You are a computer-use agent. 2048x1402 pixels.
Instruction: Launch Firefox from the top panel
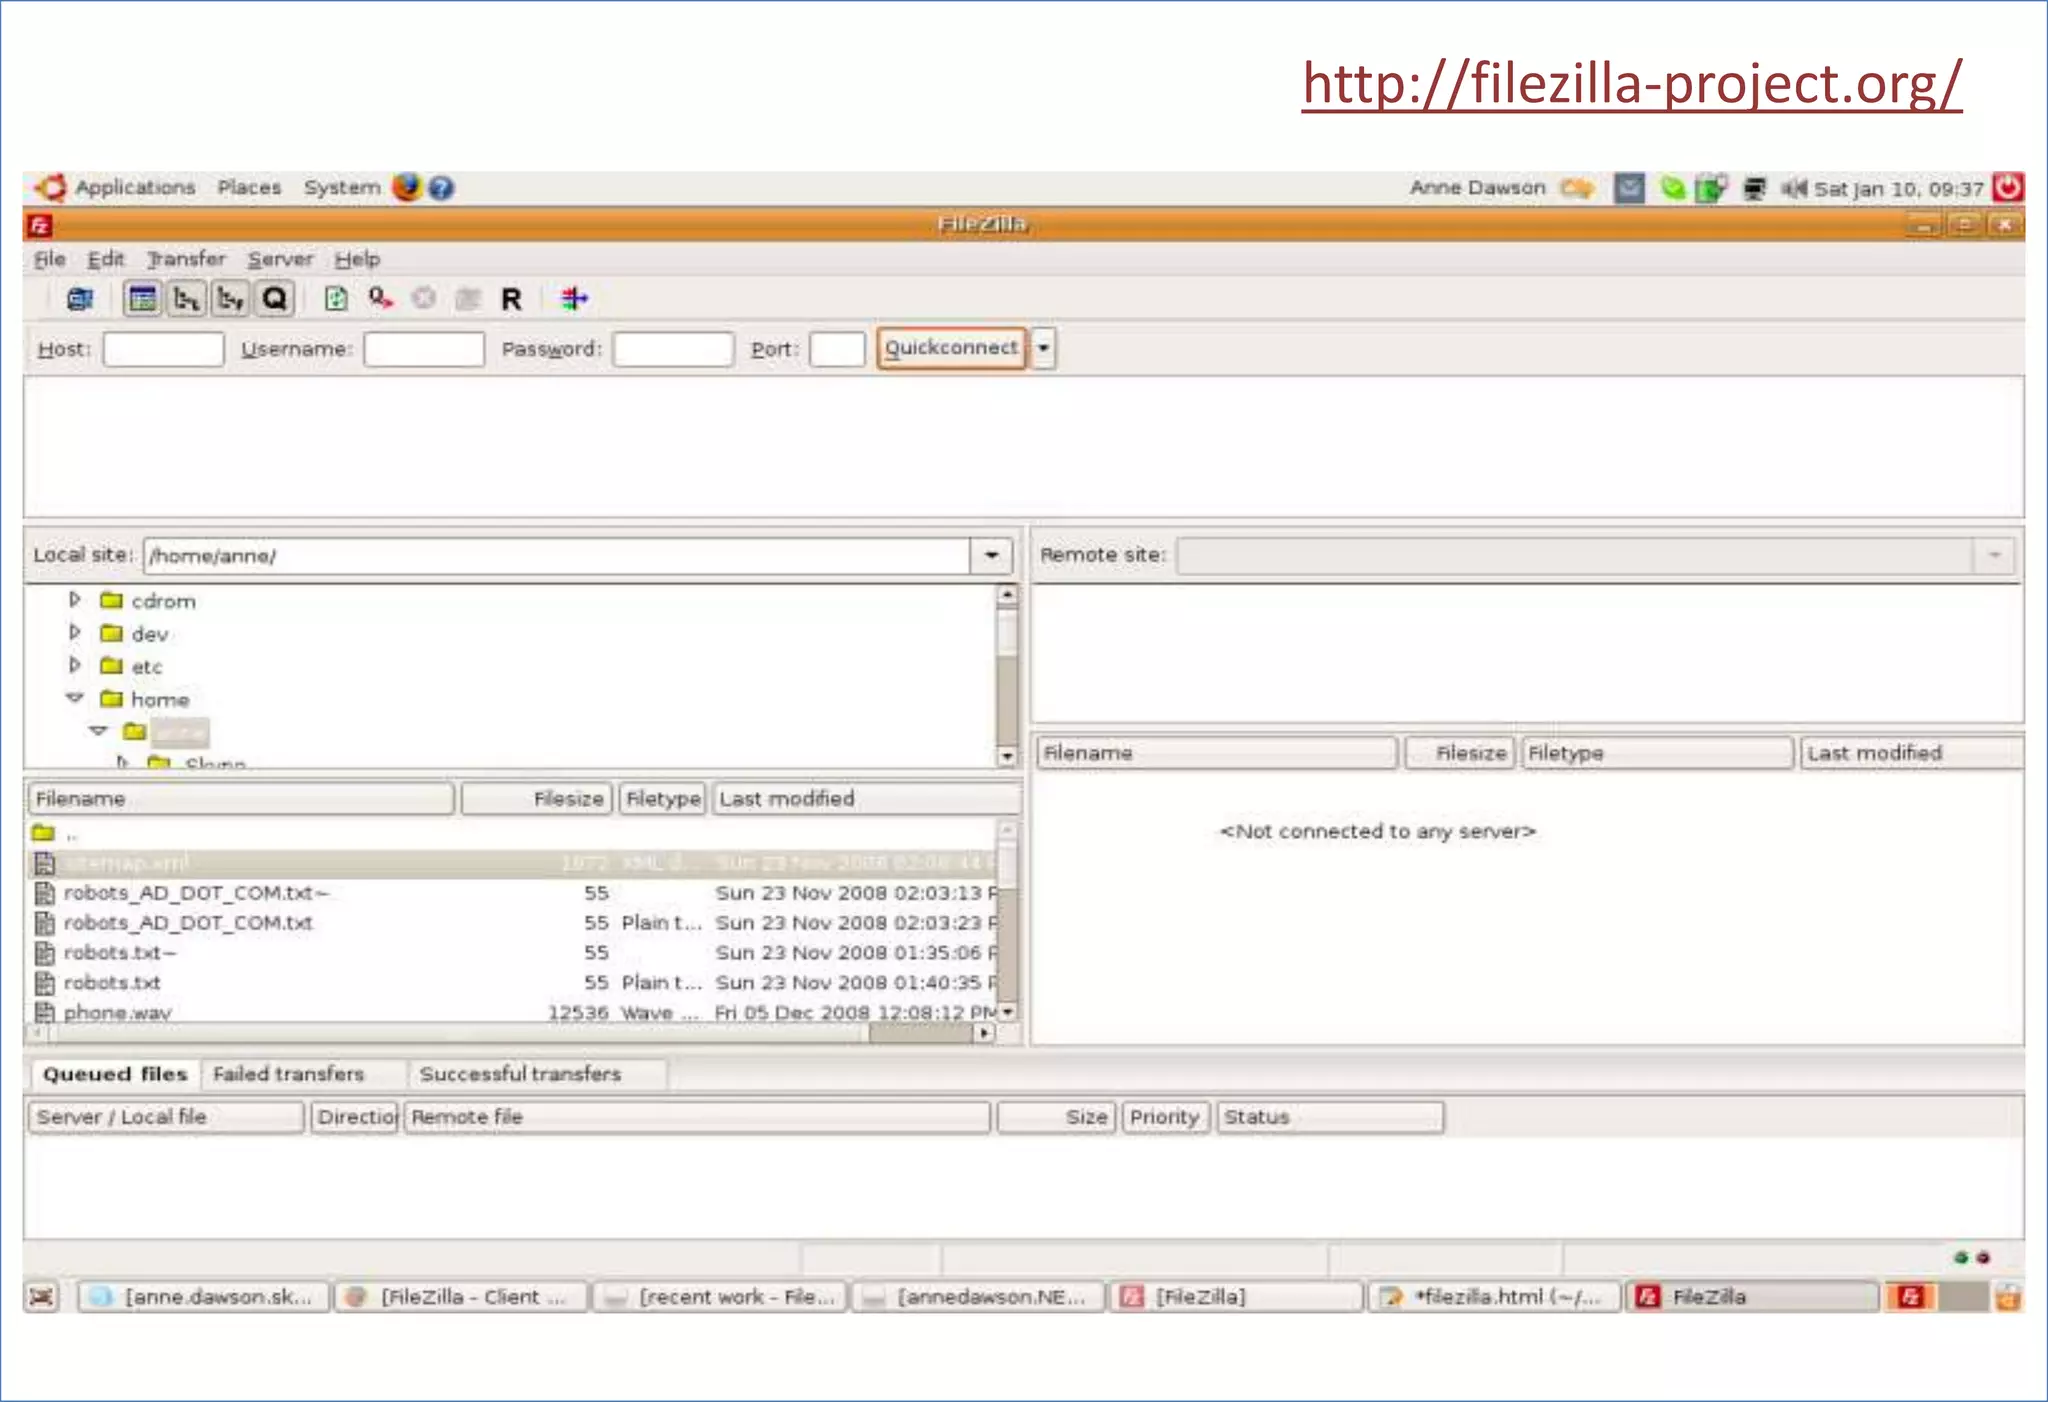tap(406, 187)
